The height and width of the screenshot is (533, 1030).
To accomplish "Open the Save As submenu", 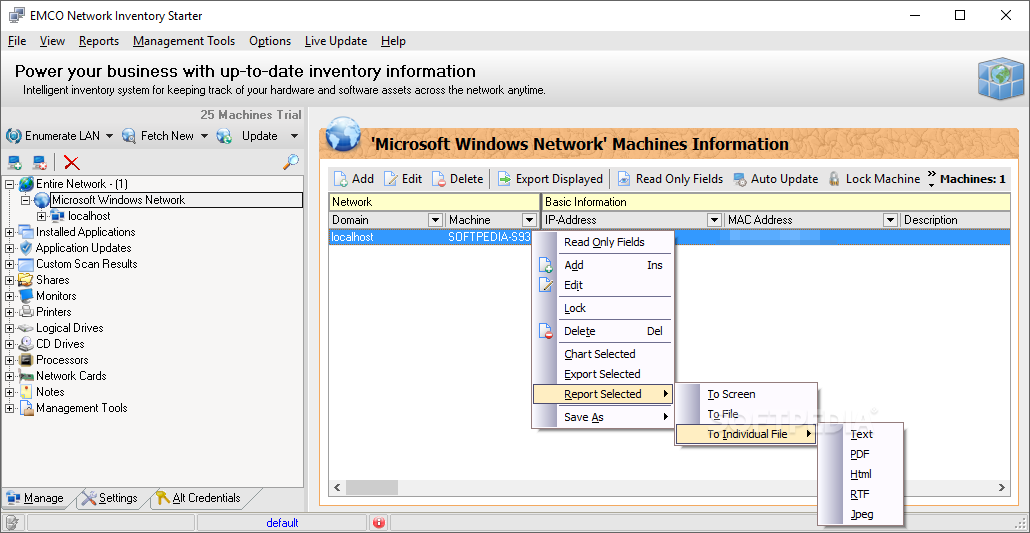I will coord(603,417).
